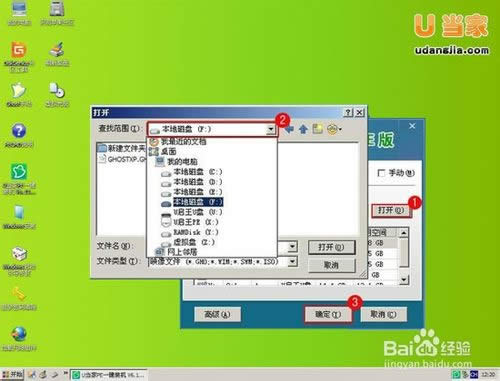Expand the 文件名 dropdown arrow

[292, 247]
